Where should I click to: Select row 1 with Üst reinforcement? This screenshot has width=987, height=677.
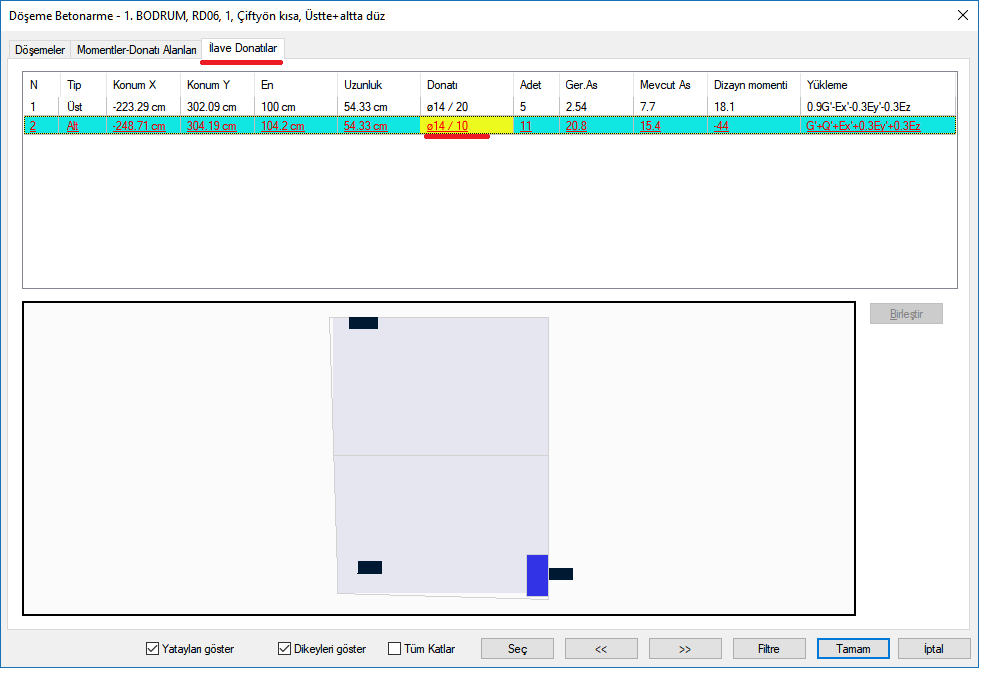tap(74, 106)
